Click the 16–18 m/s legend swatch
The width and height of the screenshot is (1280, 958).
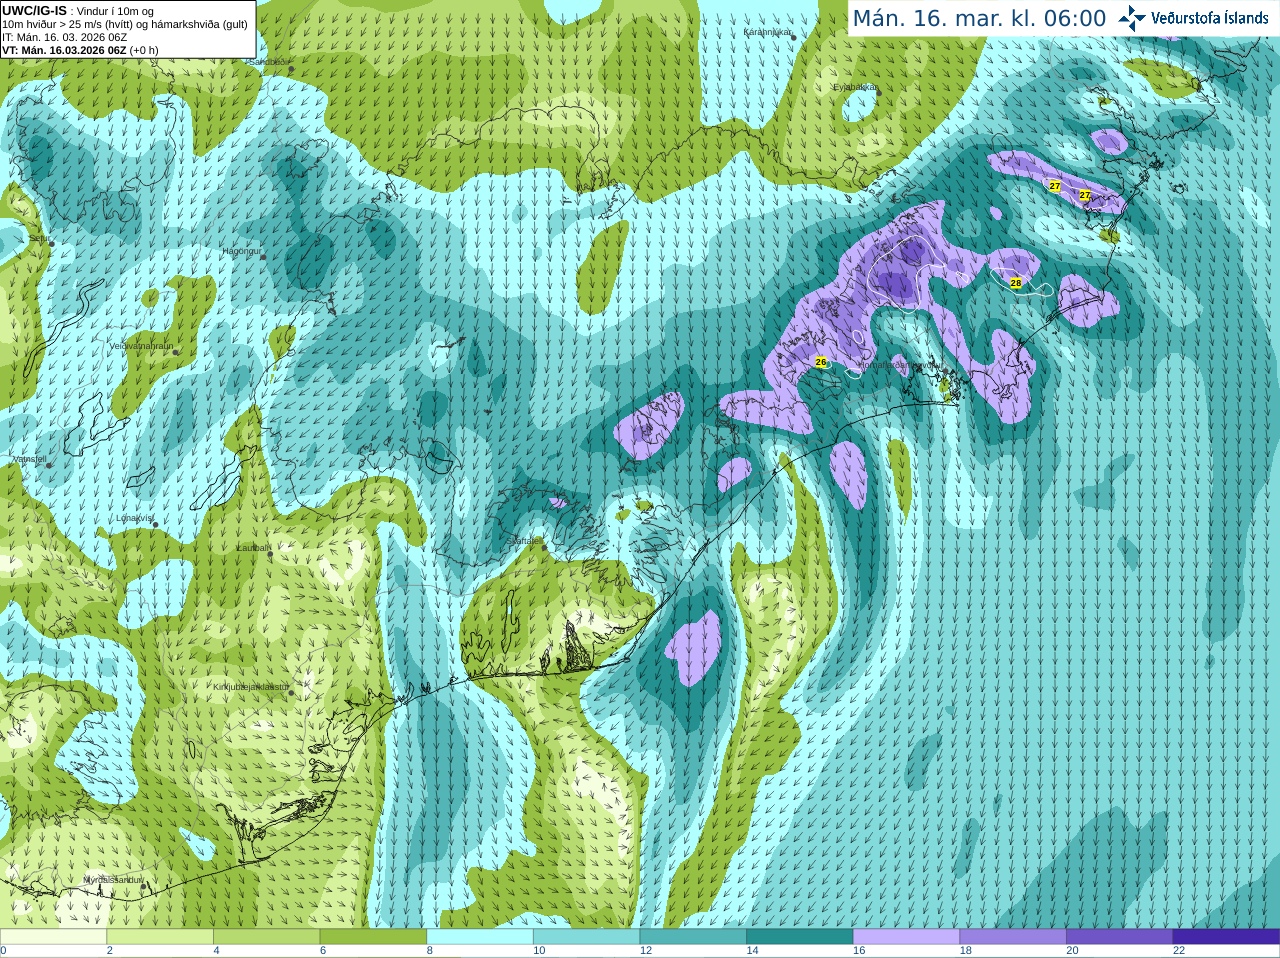click(x=906, y=937)
